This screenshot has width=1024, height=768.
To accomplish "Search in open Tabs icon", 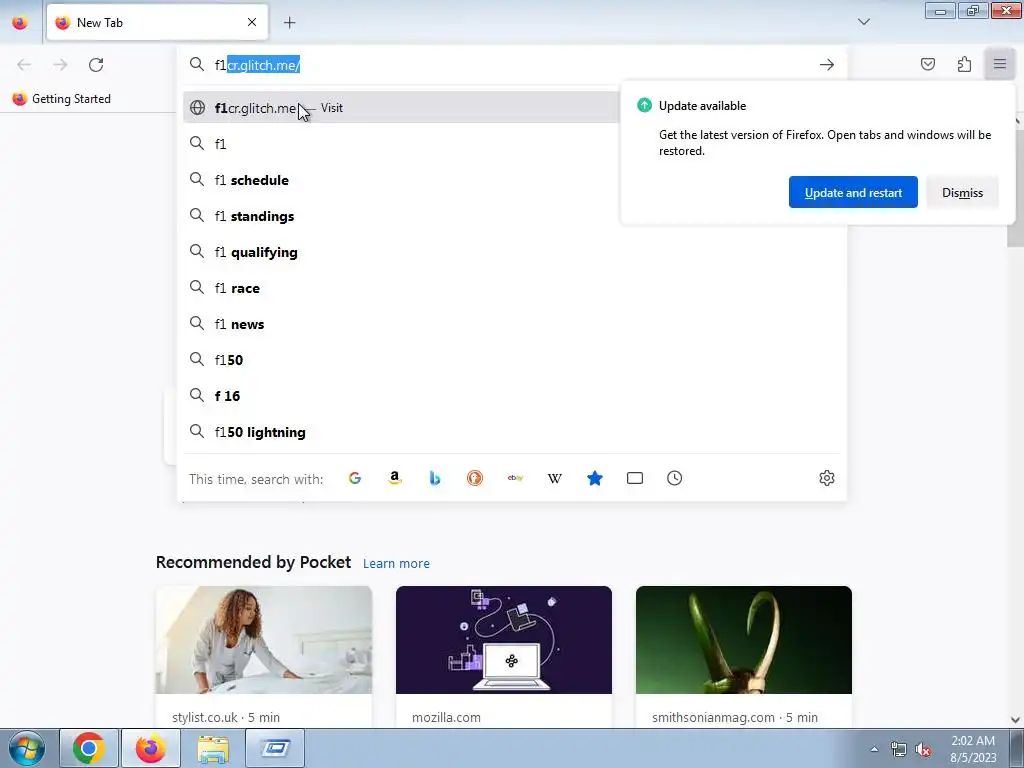I will click(x=635, y=478).
